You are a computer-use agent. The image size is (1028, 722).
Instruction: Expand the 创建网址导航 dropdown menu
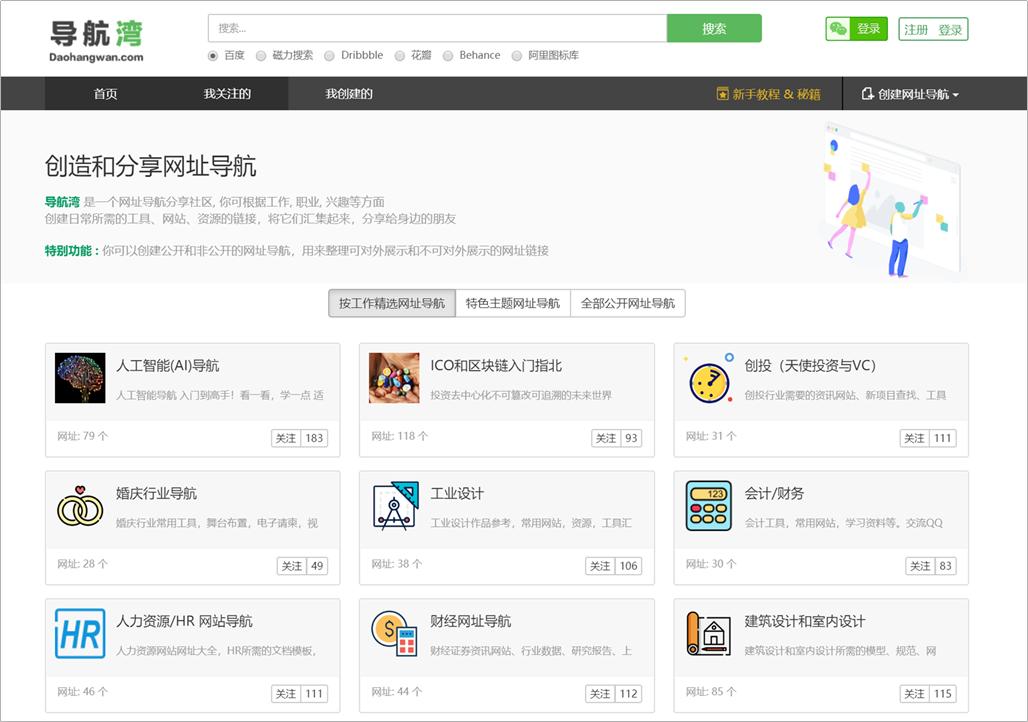click(x=910, y=94)
